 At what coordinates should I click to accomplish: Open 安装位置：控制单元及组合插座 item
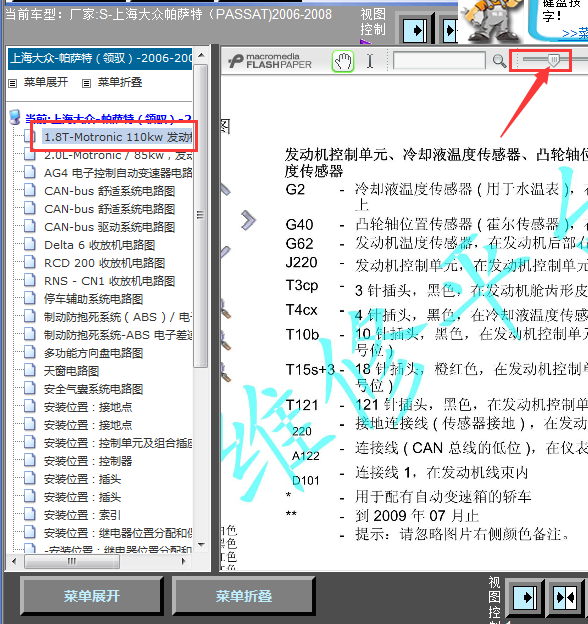pyautogui.click(x=118, y=443)
